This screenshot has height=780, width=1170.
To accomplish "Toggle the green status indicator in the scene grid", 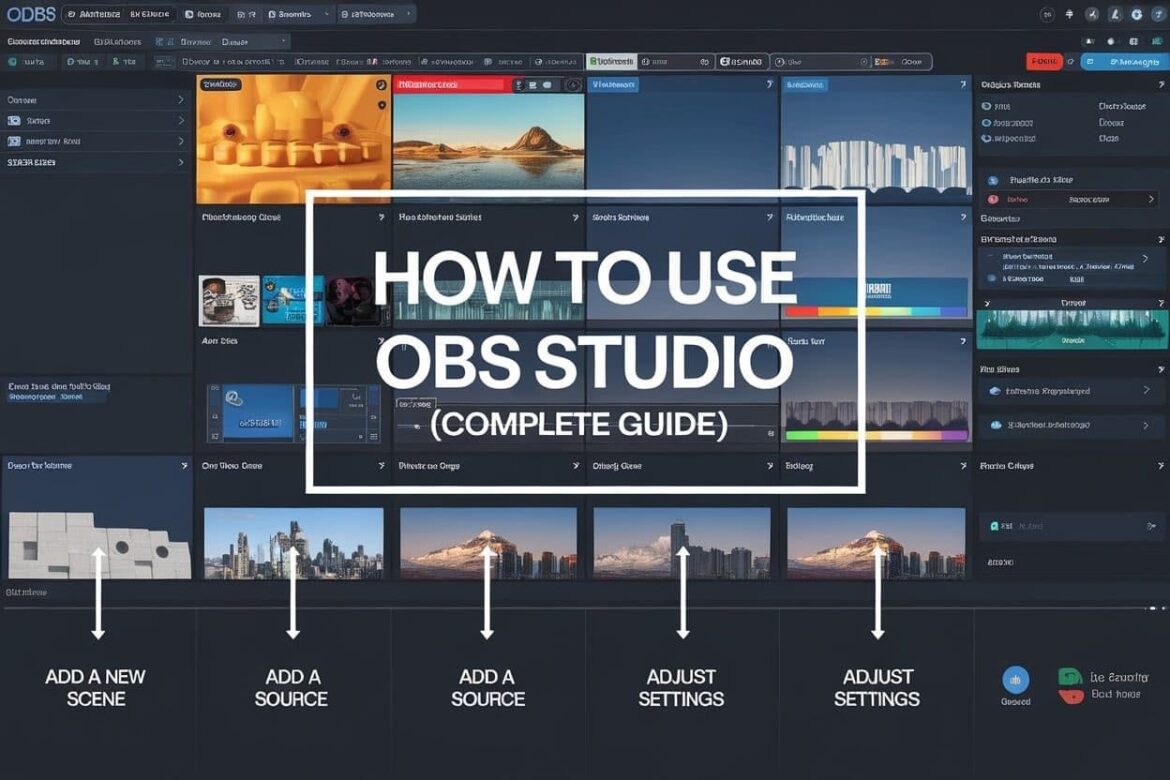I will tap(801, 435).
